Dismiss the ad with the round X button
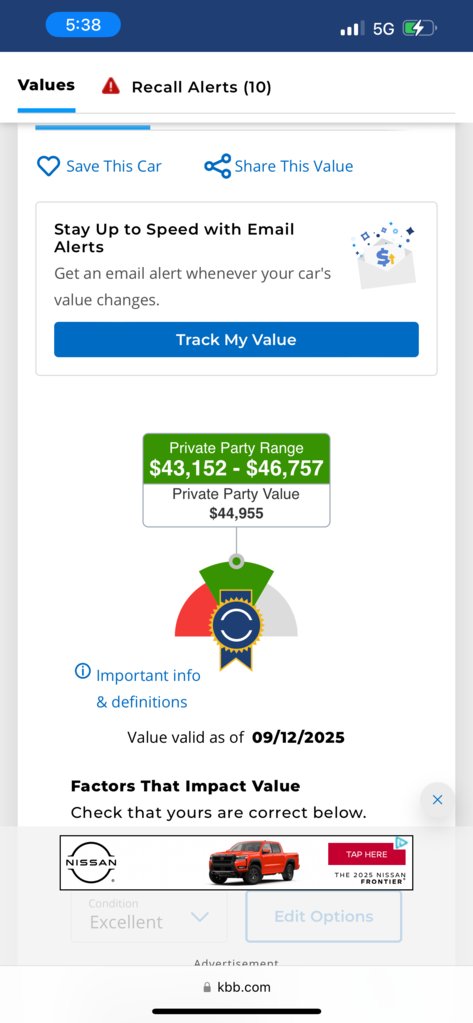 tap(437, 800)
